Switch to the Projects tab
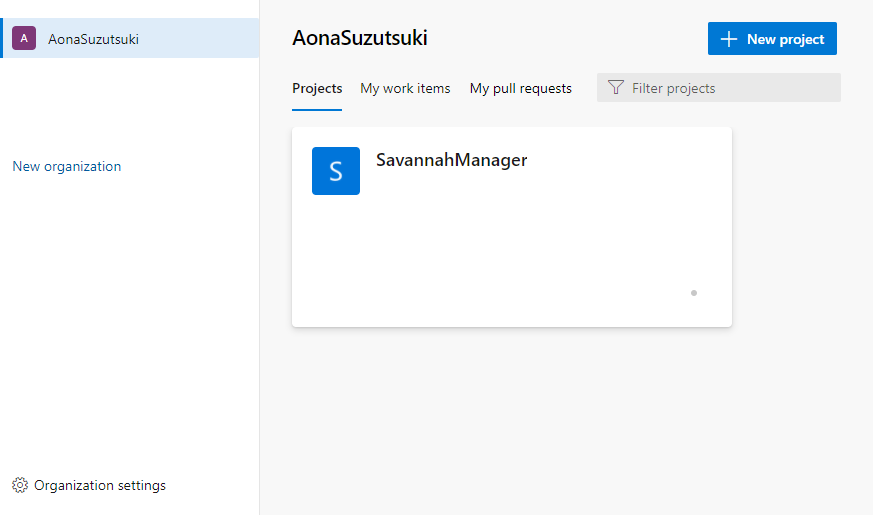 tap(317, 89)
